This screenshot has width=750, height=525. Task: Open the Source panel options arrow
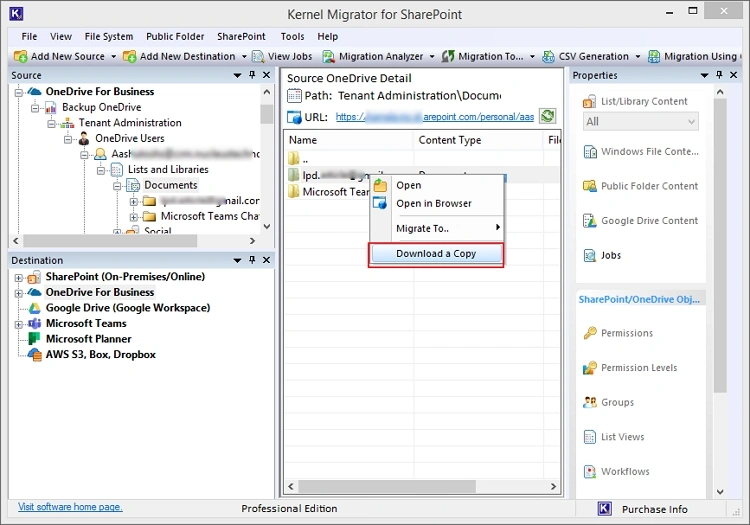[237, 75]
